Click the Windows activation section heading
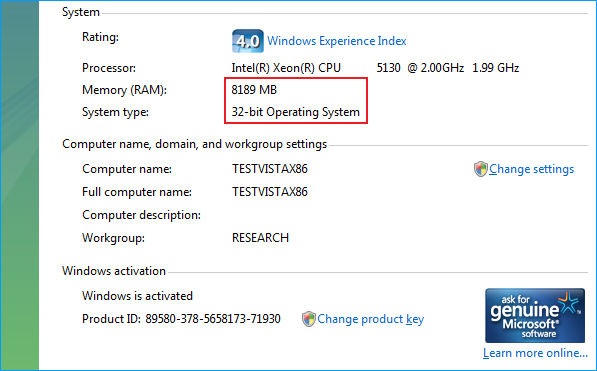Viewport: 597px width, 371px height. (x=114, y=271)
